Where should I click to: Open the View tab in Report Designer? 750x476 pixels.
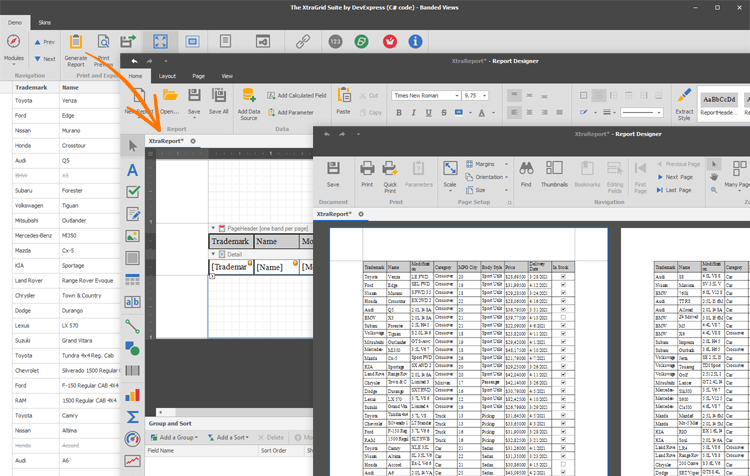pos(227,76)
